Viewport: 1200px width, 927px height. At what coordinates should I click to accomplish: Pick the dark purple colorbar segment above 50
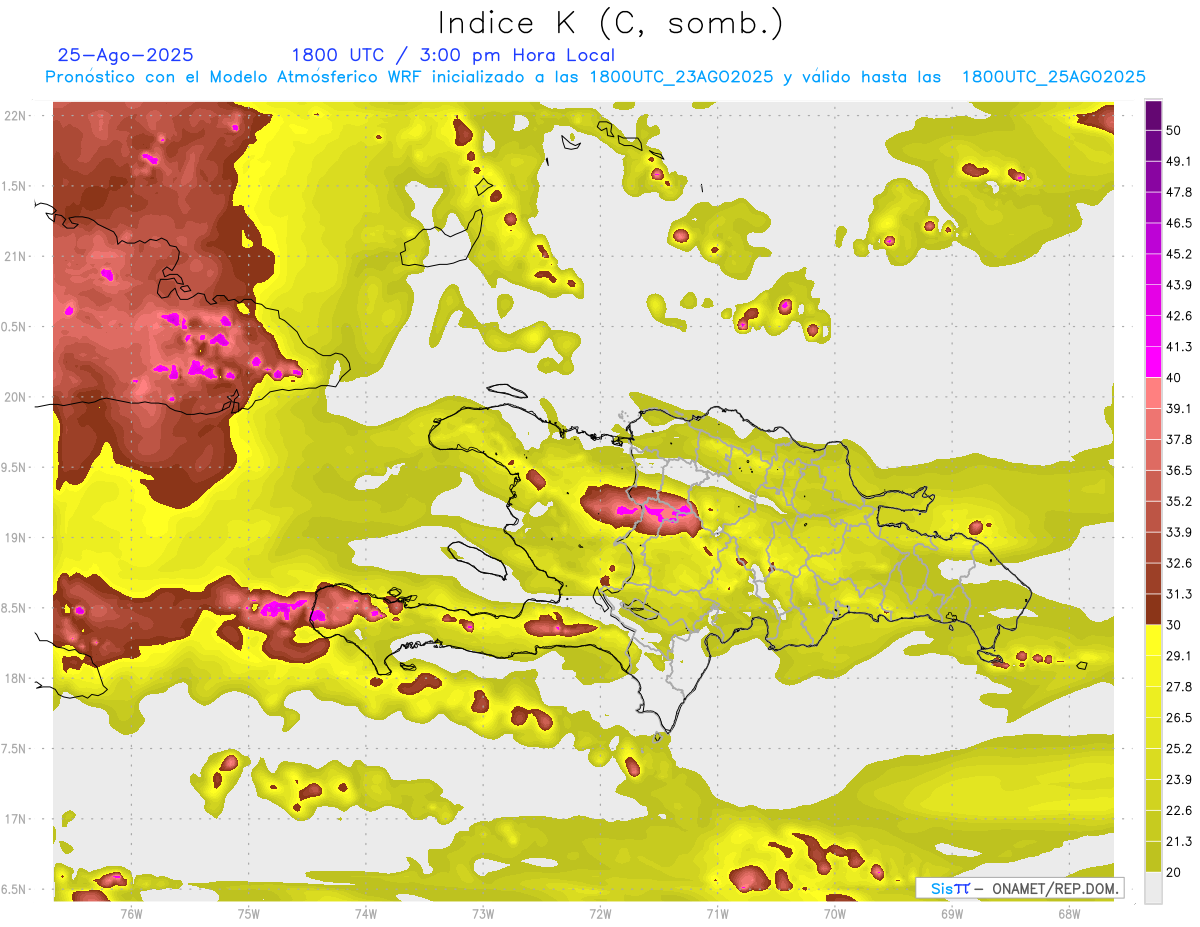(1153, 115)
